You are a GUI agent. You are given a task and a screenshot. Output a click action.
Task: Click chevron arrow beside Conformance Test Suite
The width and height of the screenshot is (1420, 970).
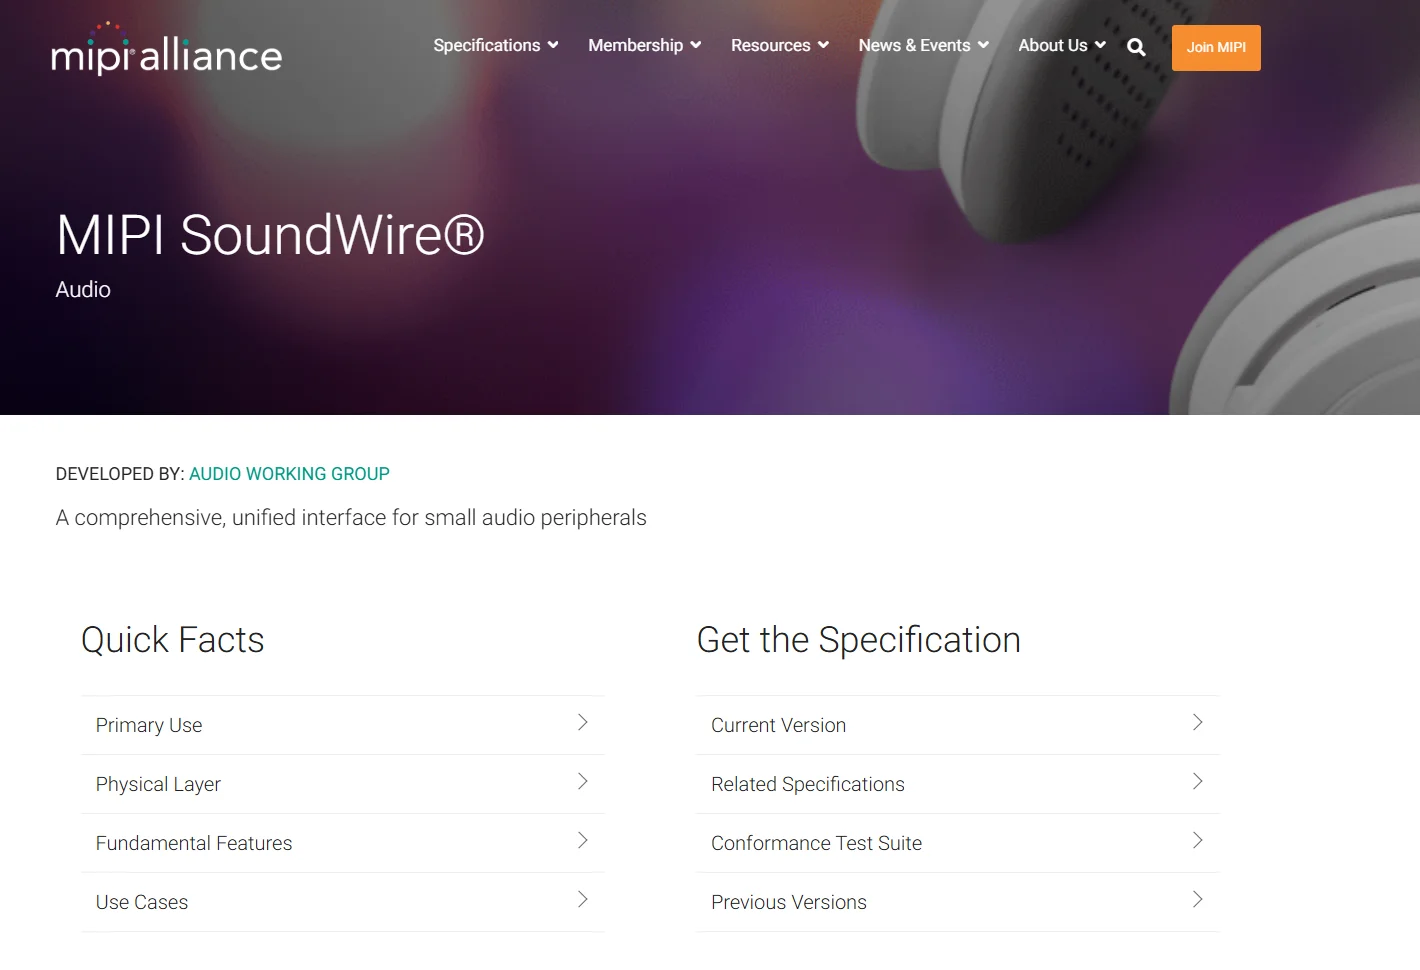1197,841
